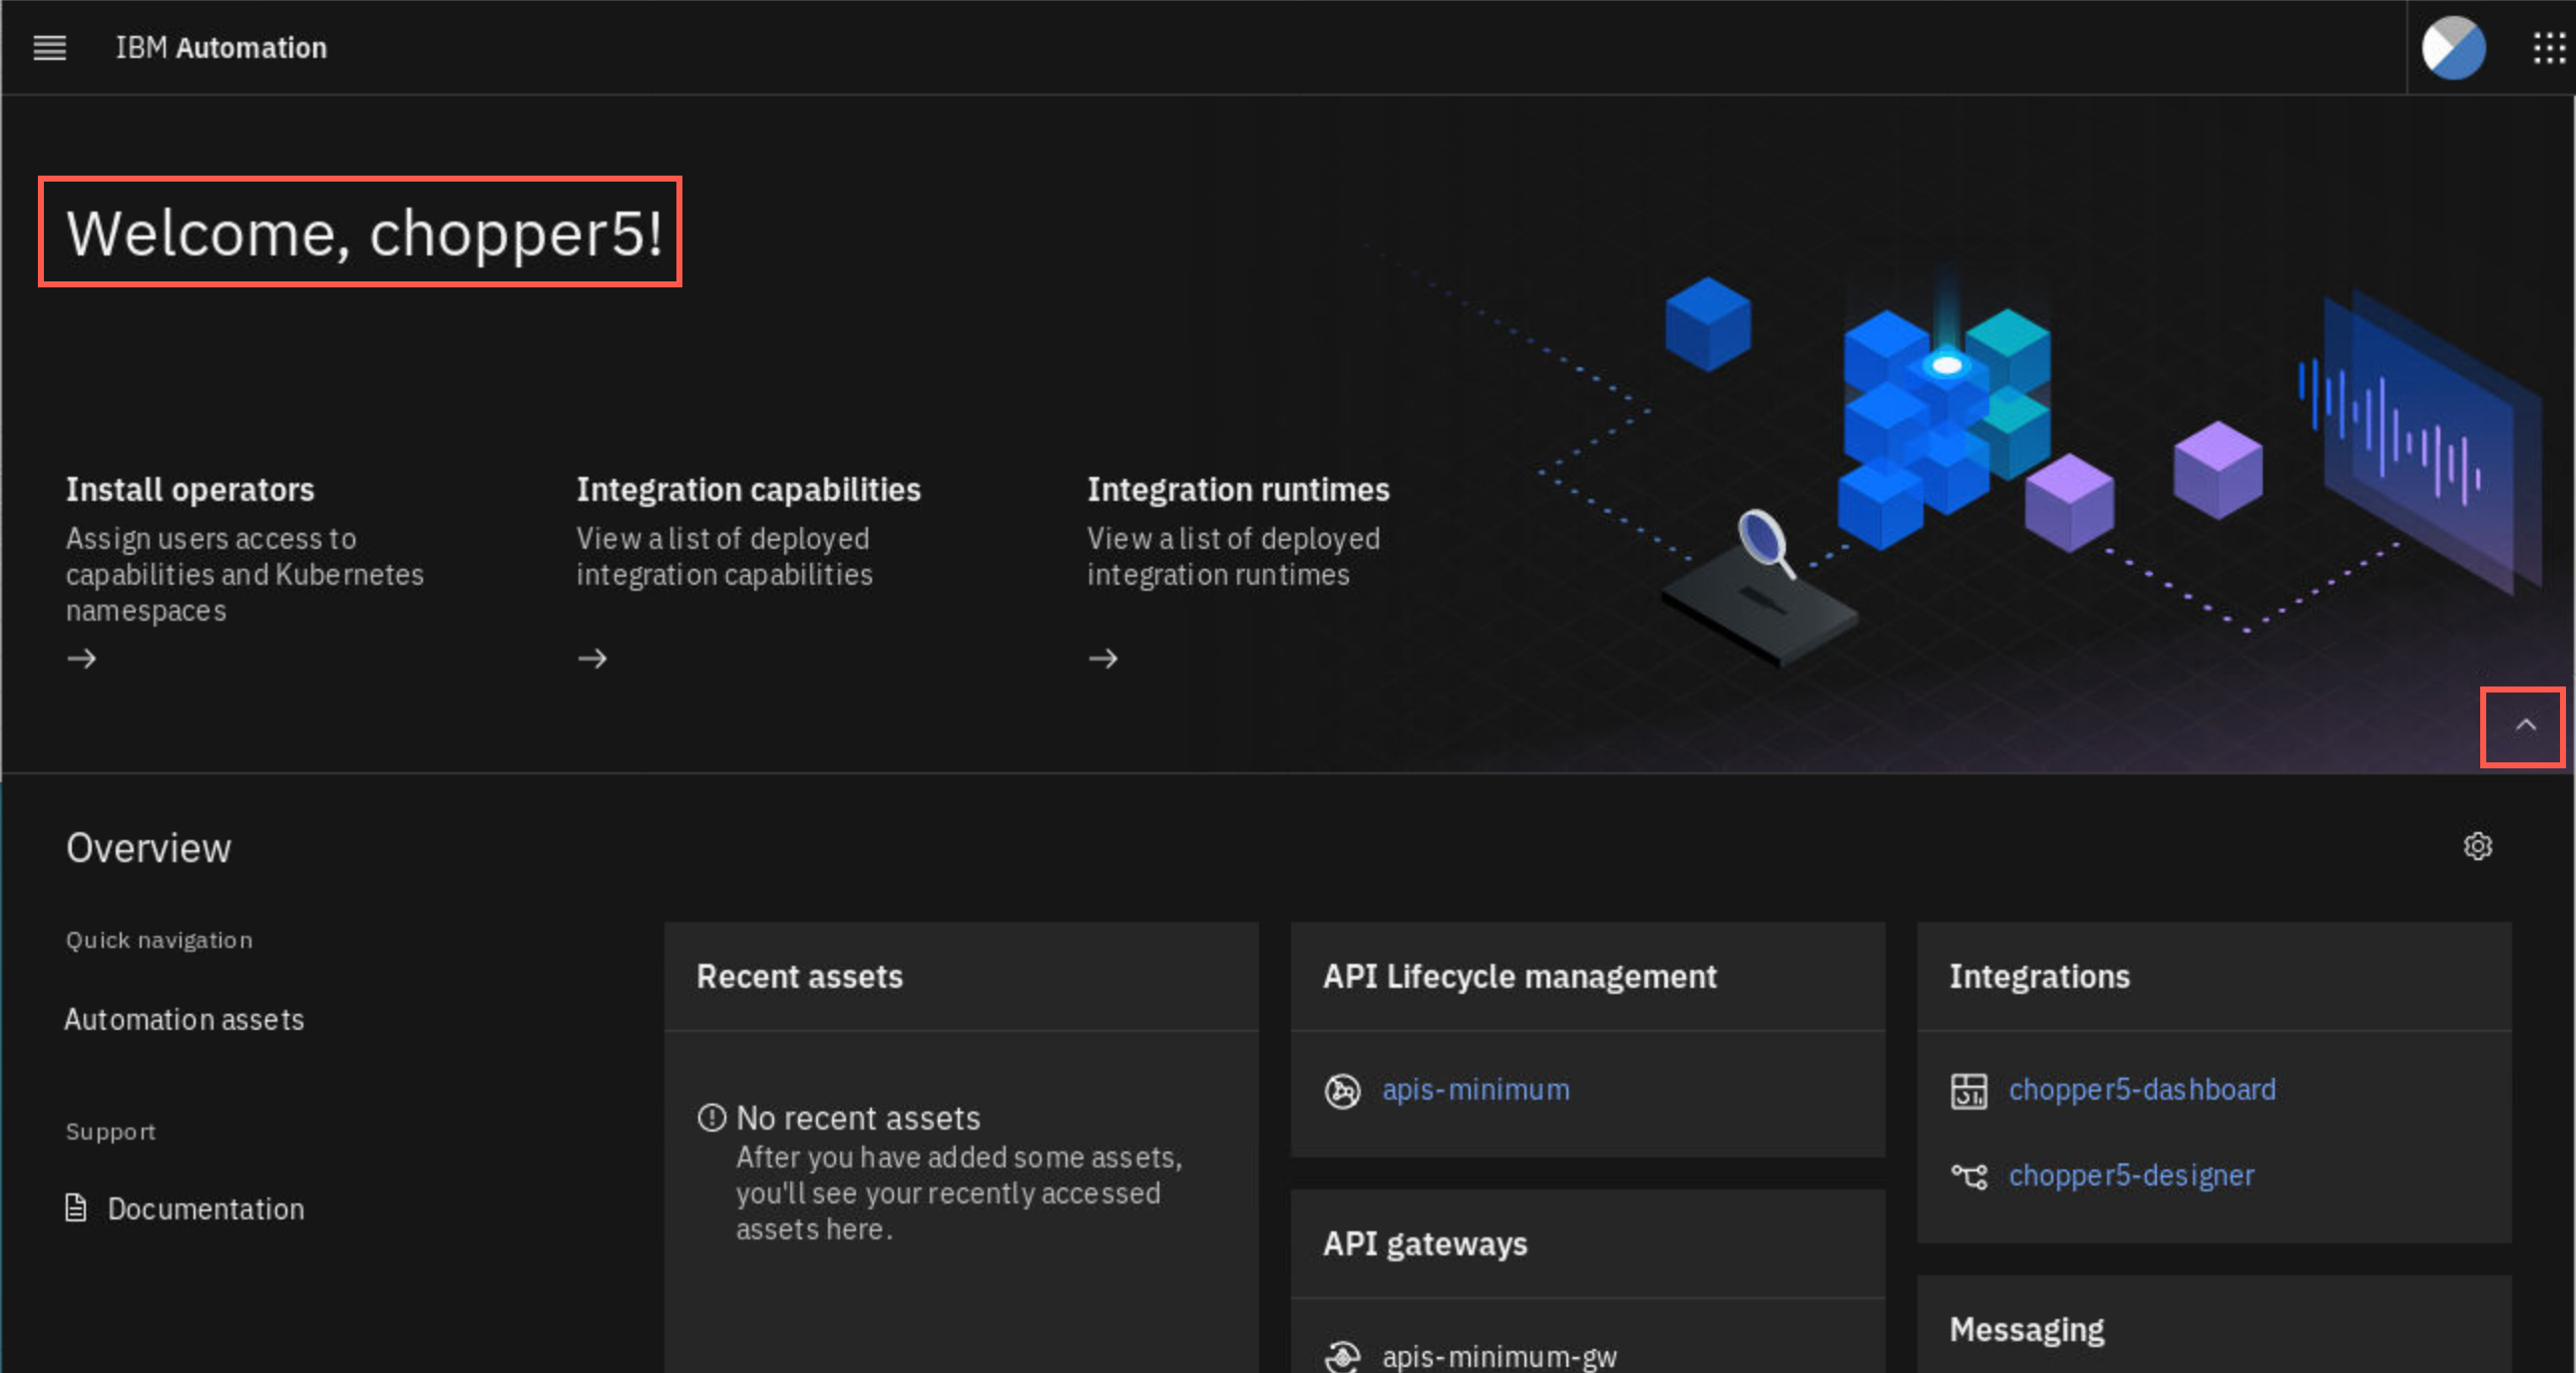The image size is (2576, 1373).
Task: Collapse the welcome banner with the chevron
Action: click(2525, 725)
